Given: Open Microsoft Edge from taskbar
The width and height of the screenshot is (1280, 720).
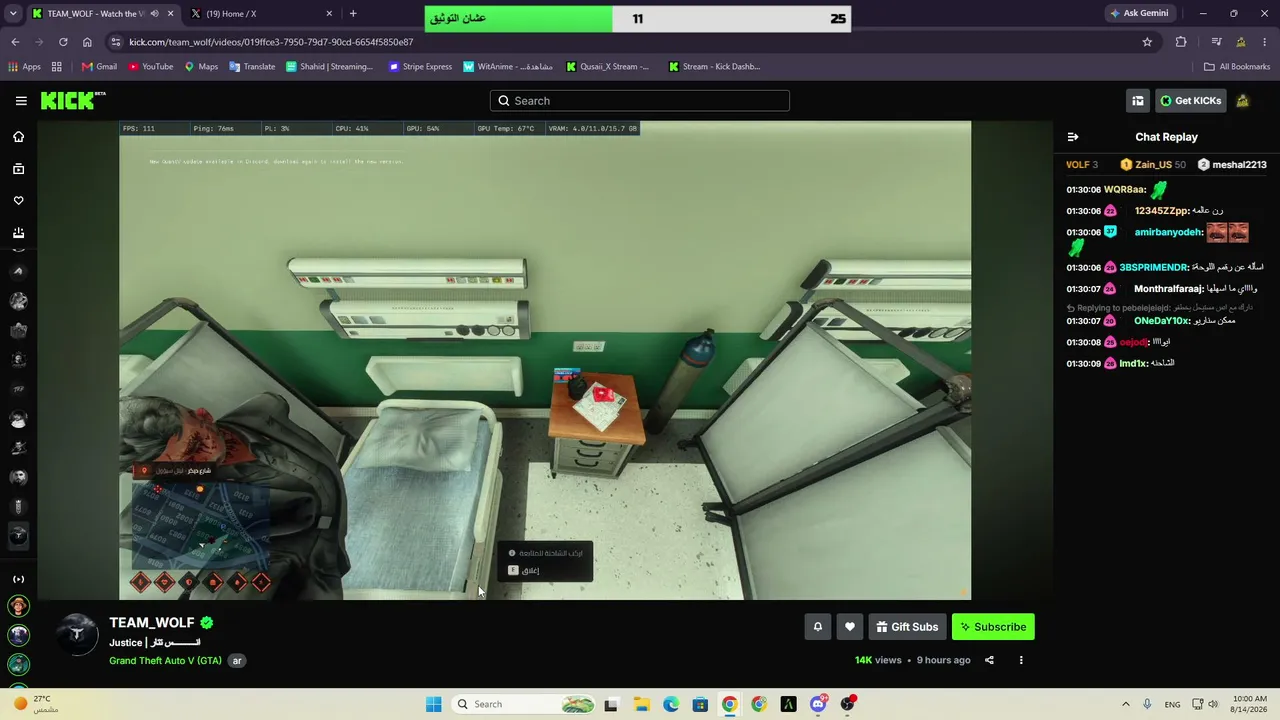Looking at the screenshot, I should tap(670, 704).
